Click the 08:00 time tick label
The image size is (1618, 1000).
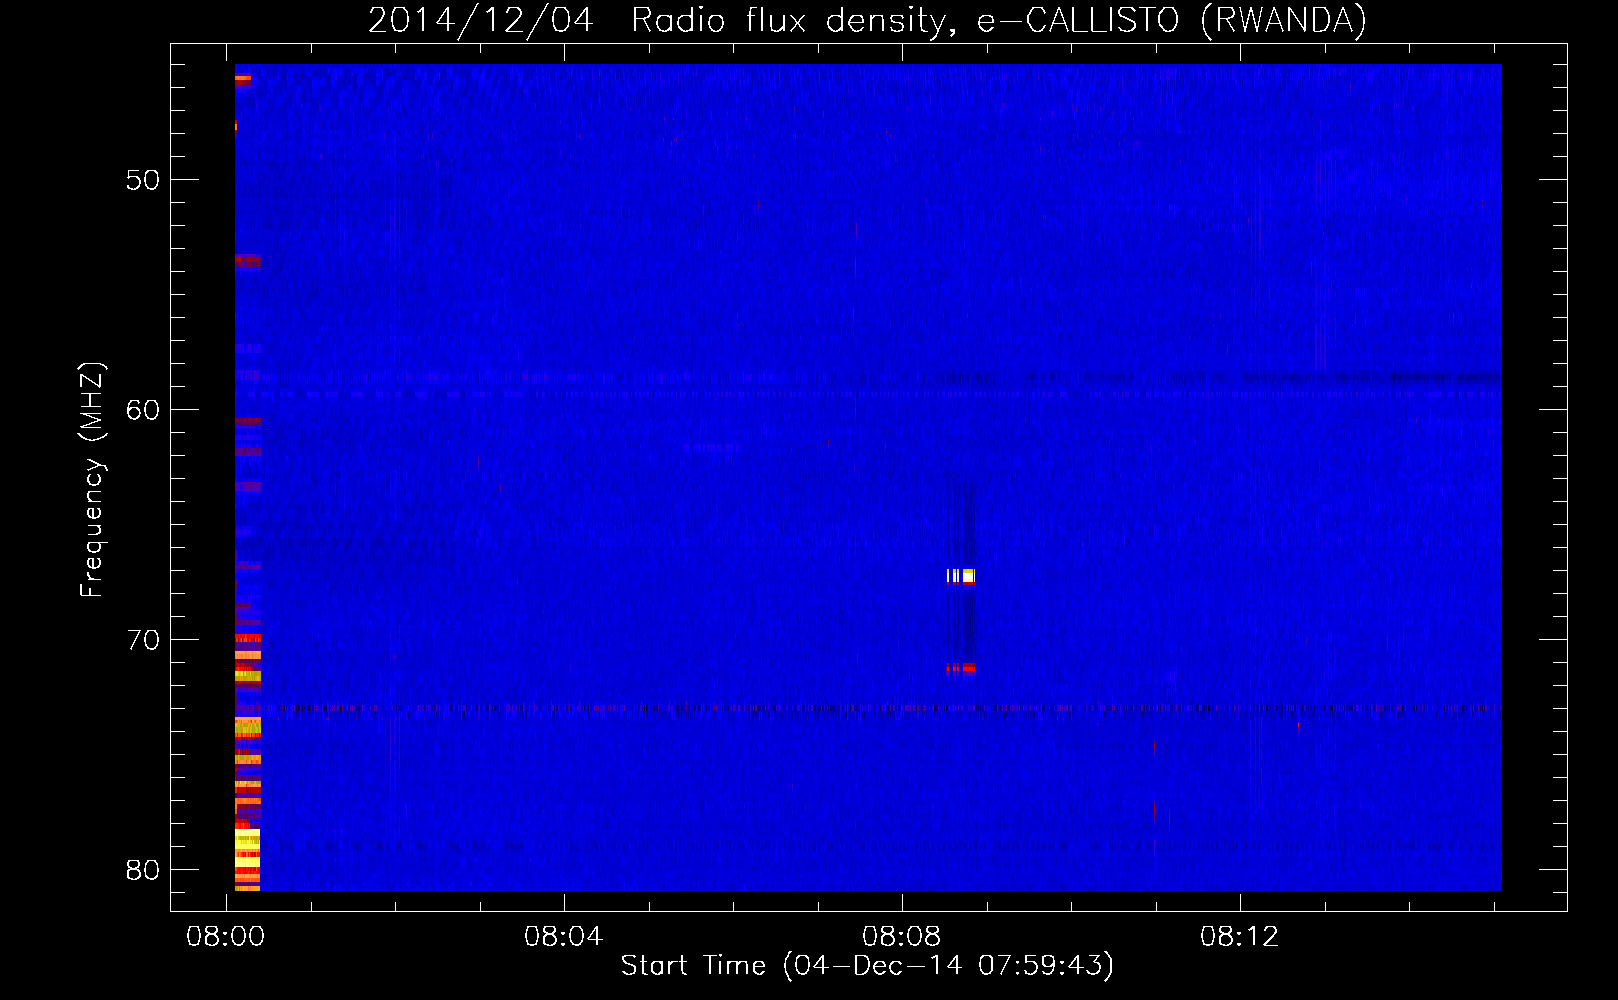[226, 937]
